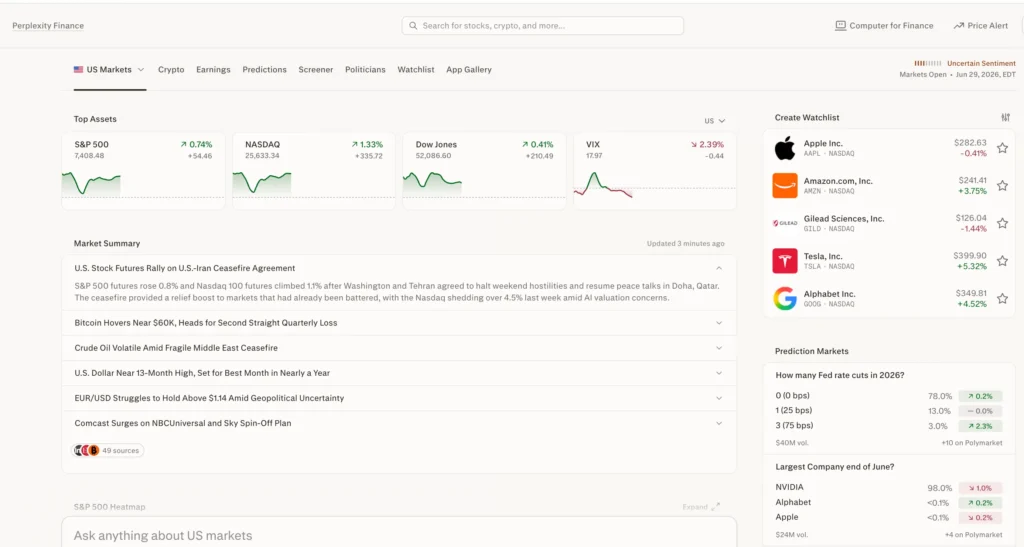Collapse the Stock Futures Rally story
Screen dimensions: 1024x547
pyautogui.click(x=718, y=268)
